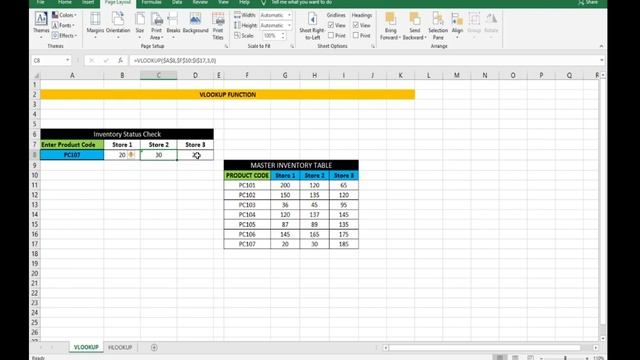
Task: Switch to the HLOOKUP sheet tab
Action: (120, 347)
